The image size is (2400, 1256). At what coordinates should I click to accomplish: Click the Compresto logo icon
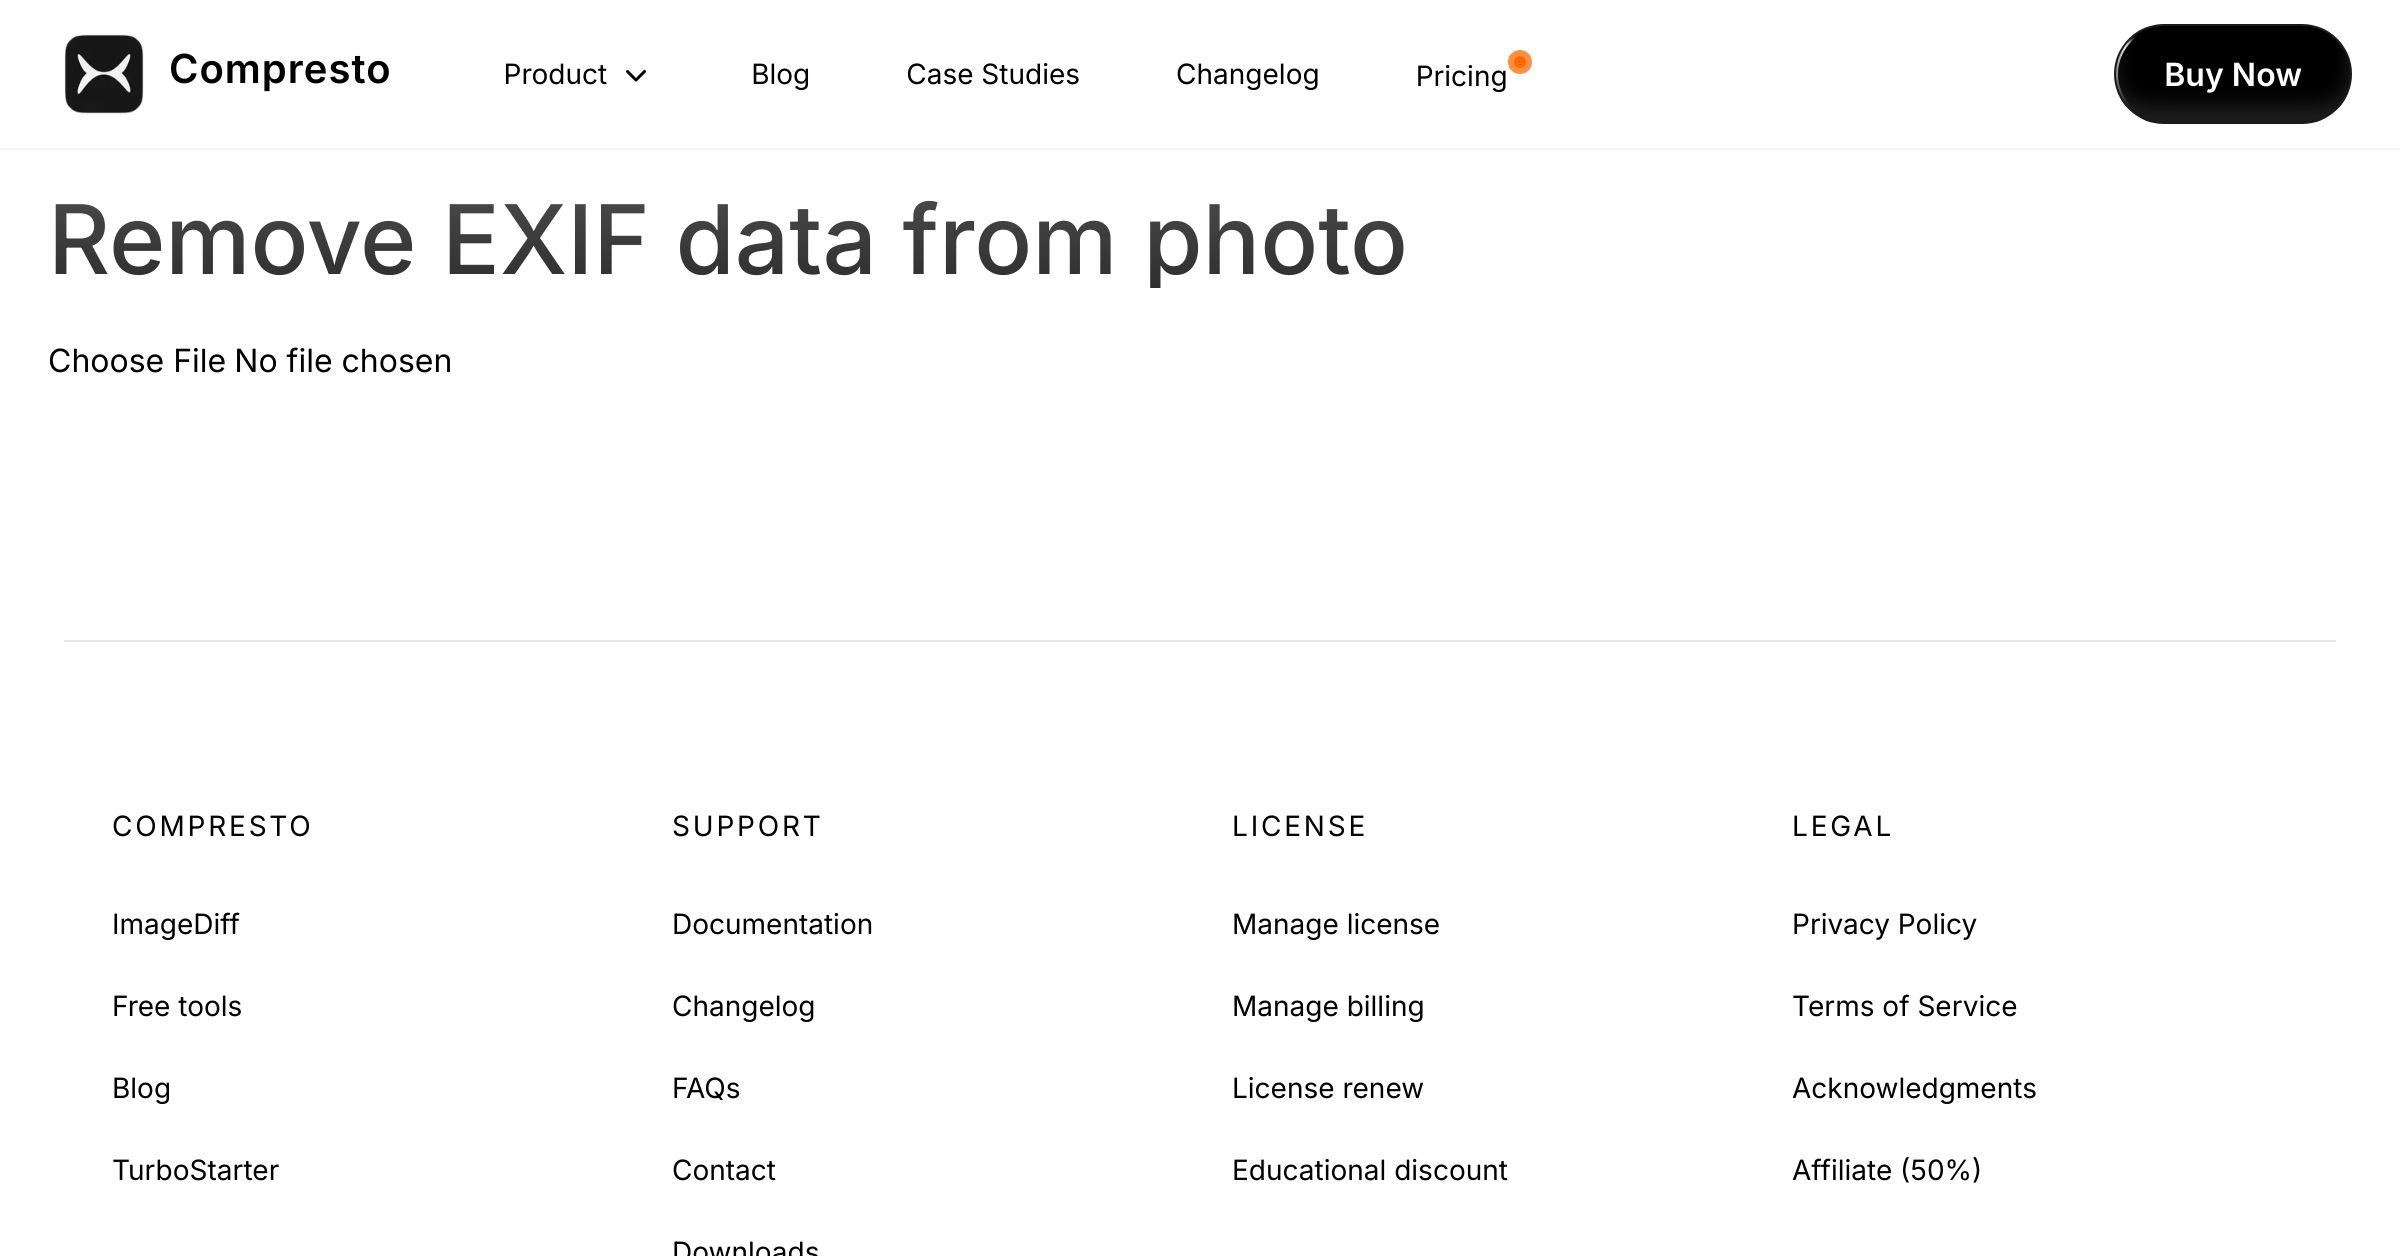pos(104,74)
